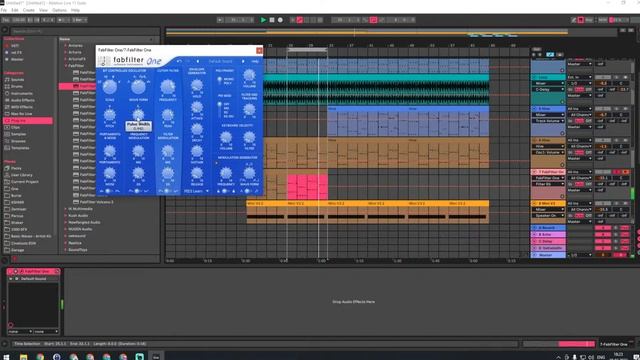This screenshot has height=360, width=640.
Task: Open Packs in Places list
Action: 16,168
